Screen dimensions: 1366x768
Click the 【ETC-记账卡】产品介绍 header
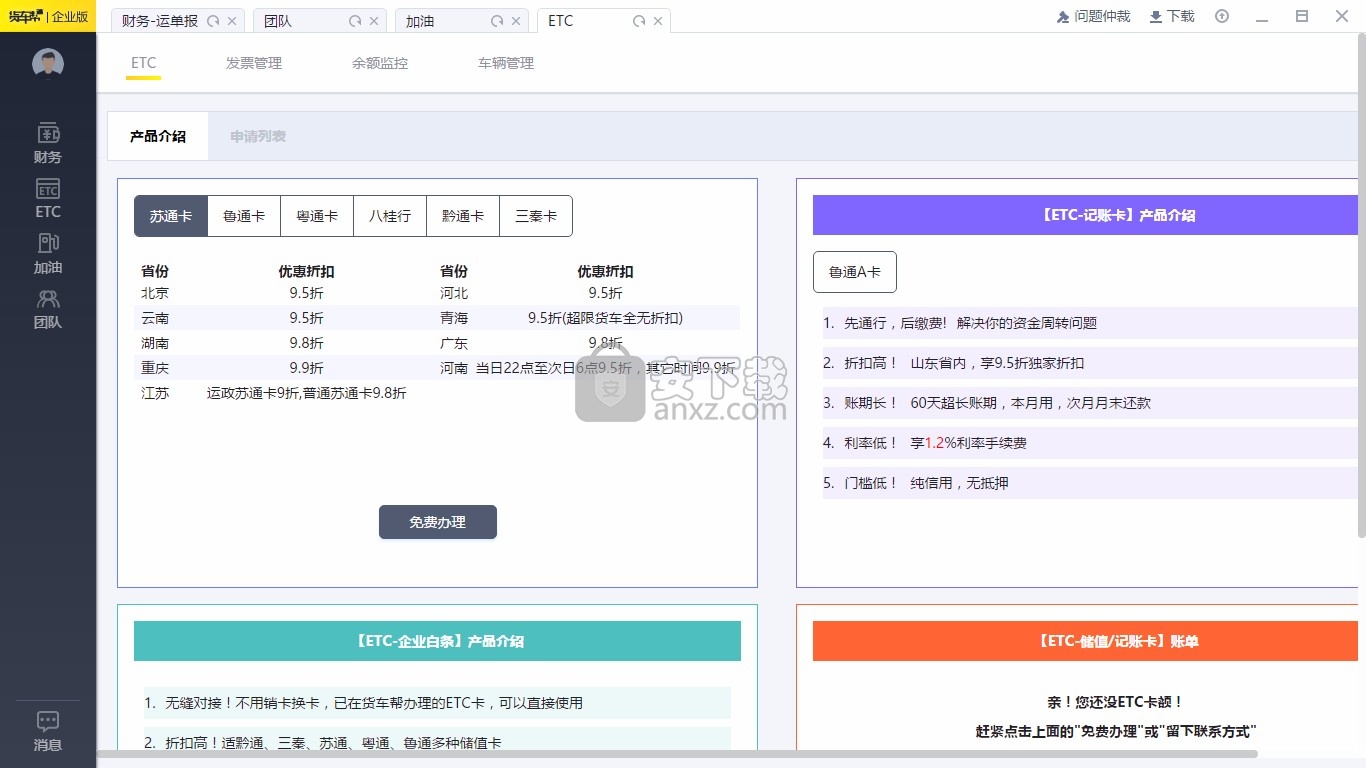coord(1086,215)
